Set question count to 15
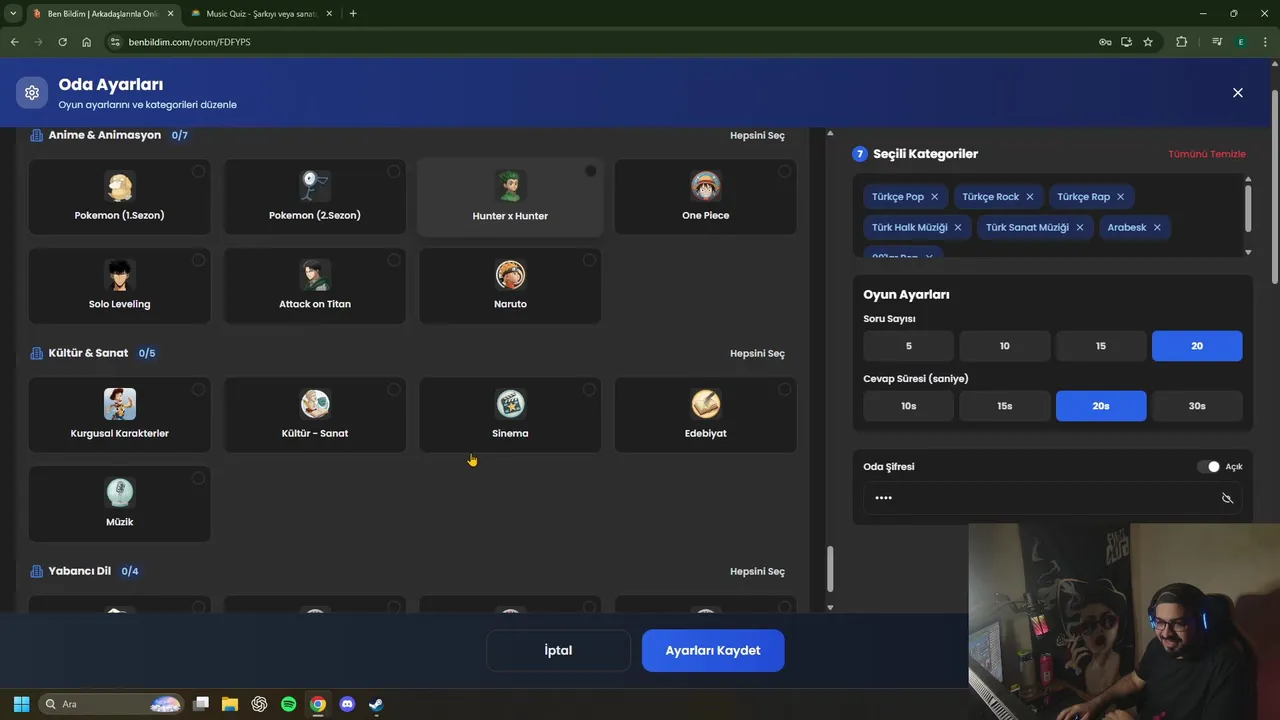The height and width of the screenshot is (720, 1280). (1101, 346)
